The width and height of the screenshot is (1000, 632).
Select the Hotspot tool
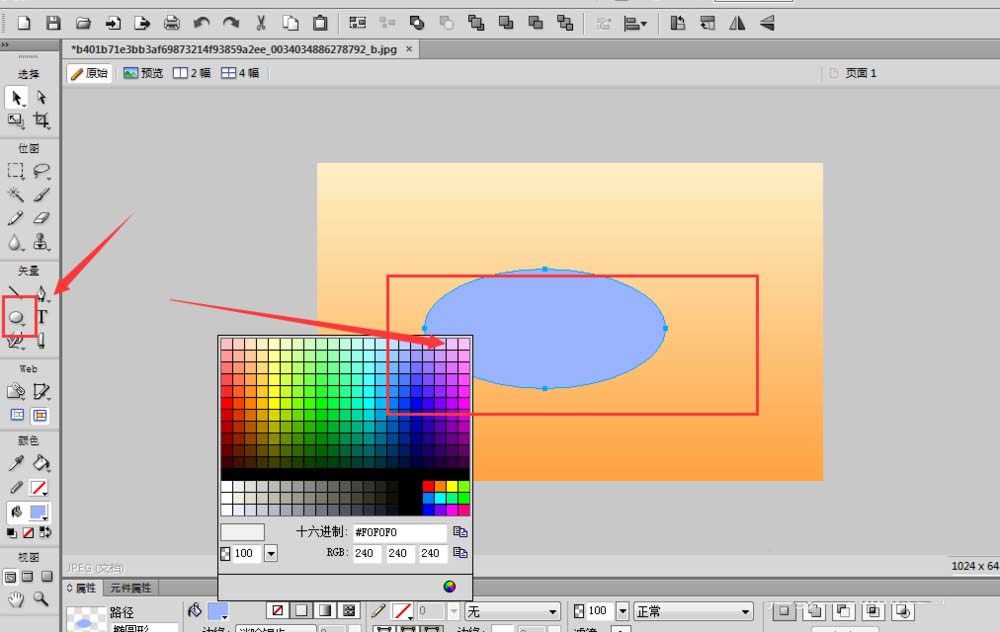pyautogui.click(x=16, y=391)
